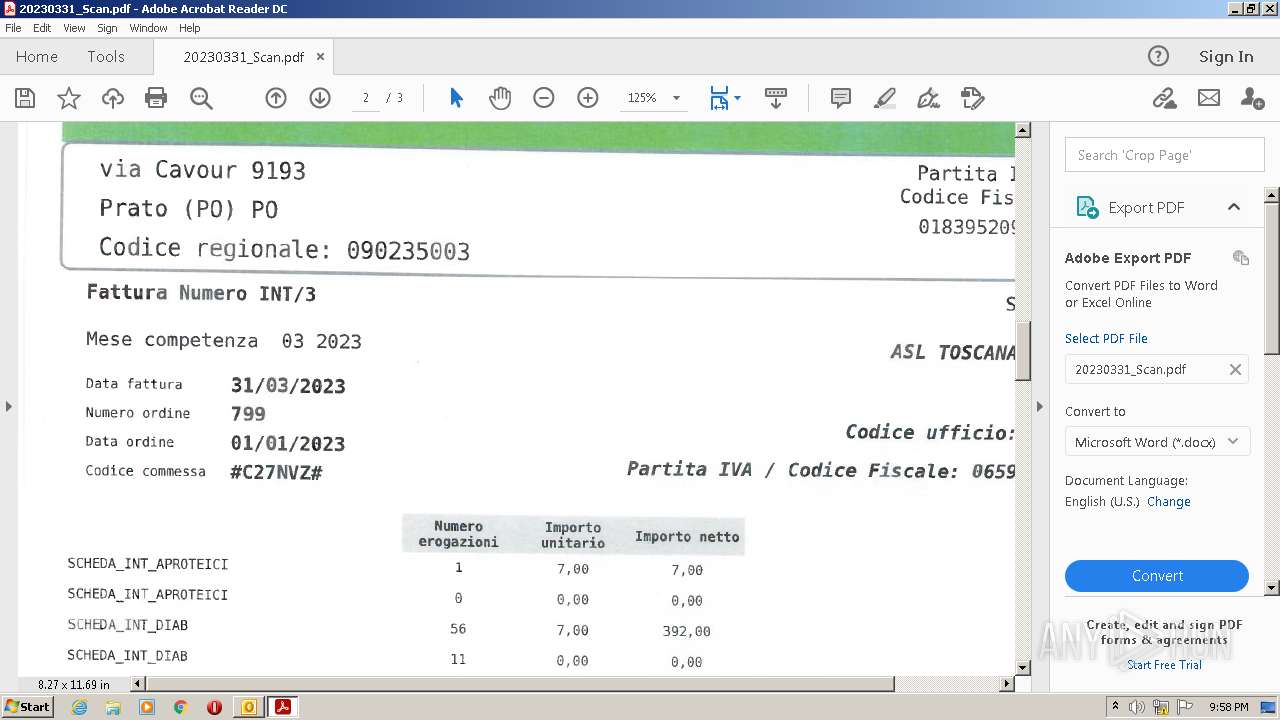Image resolution: width=1280 pixels, height=720 pixels.
Task: Bookmark document with the star icon
Action: (69, 98)
